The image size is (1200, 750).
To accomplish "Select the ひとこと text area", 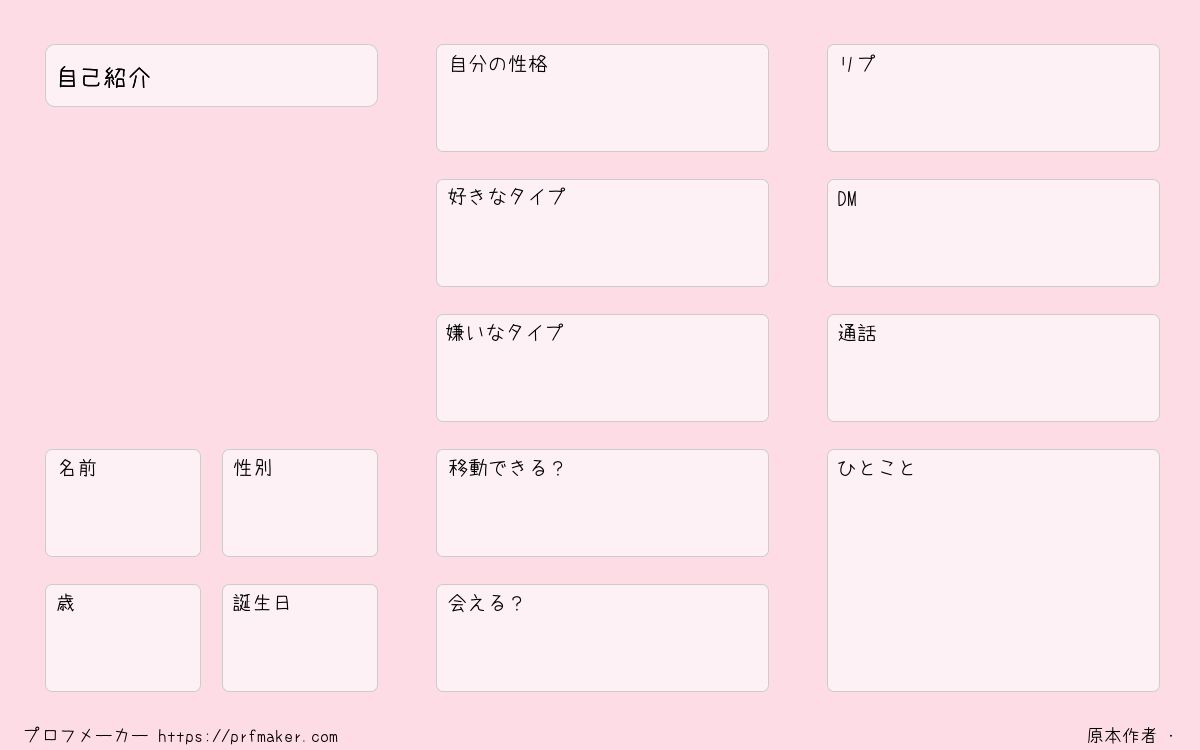I will [x=993, y=570].
